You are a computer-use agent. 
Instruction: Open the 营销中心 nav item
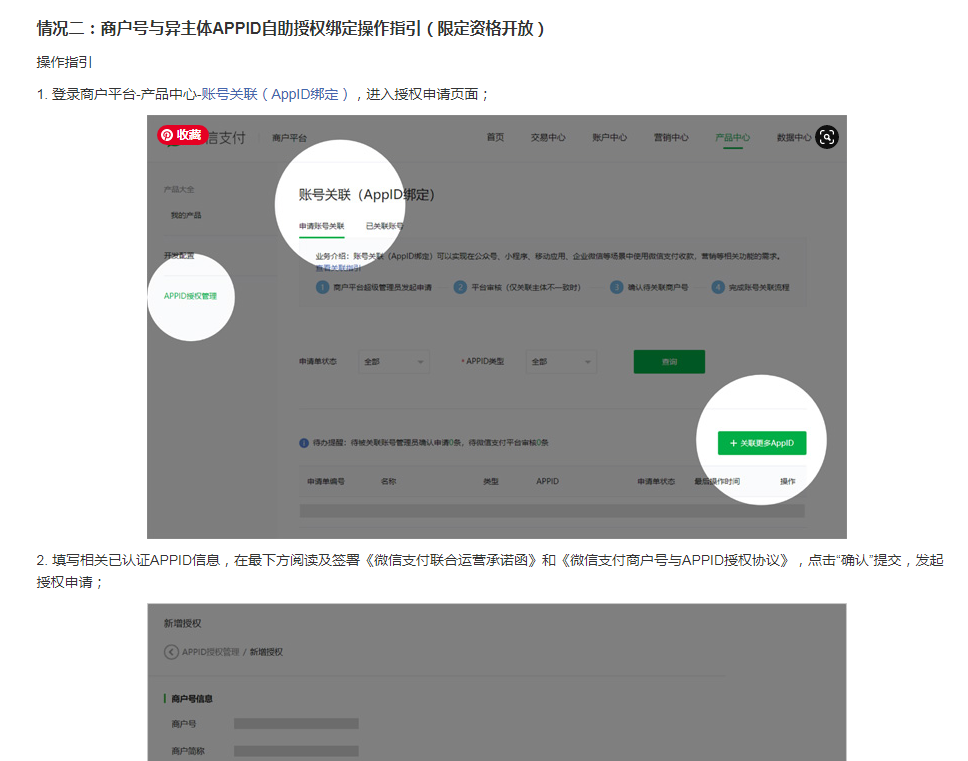(671, 137)
